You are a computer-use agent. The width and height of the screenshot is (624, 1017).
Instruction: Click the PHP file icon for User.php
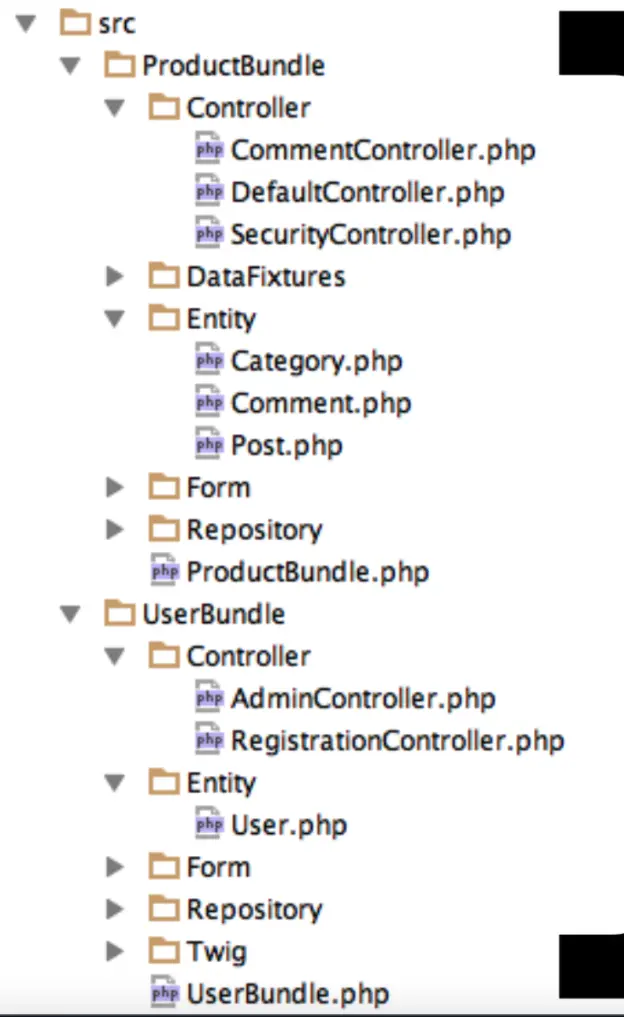pos(208,825)
